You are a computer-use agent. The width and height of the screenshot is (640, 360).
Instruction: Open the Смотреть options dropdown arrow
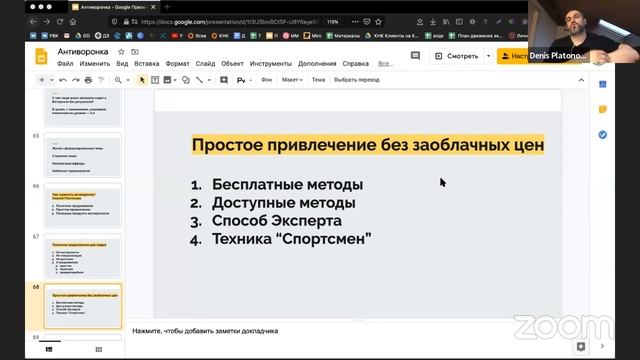coord(489,56)
